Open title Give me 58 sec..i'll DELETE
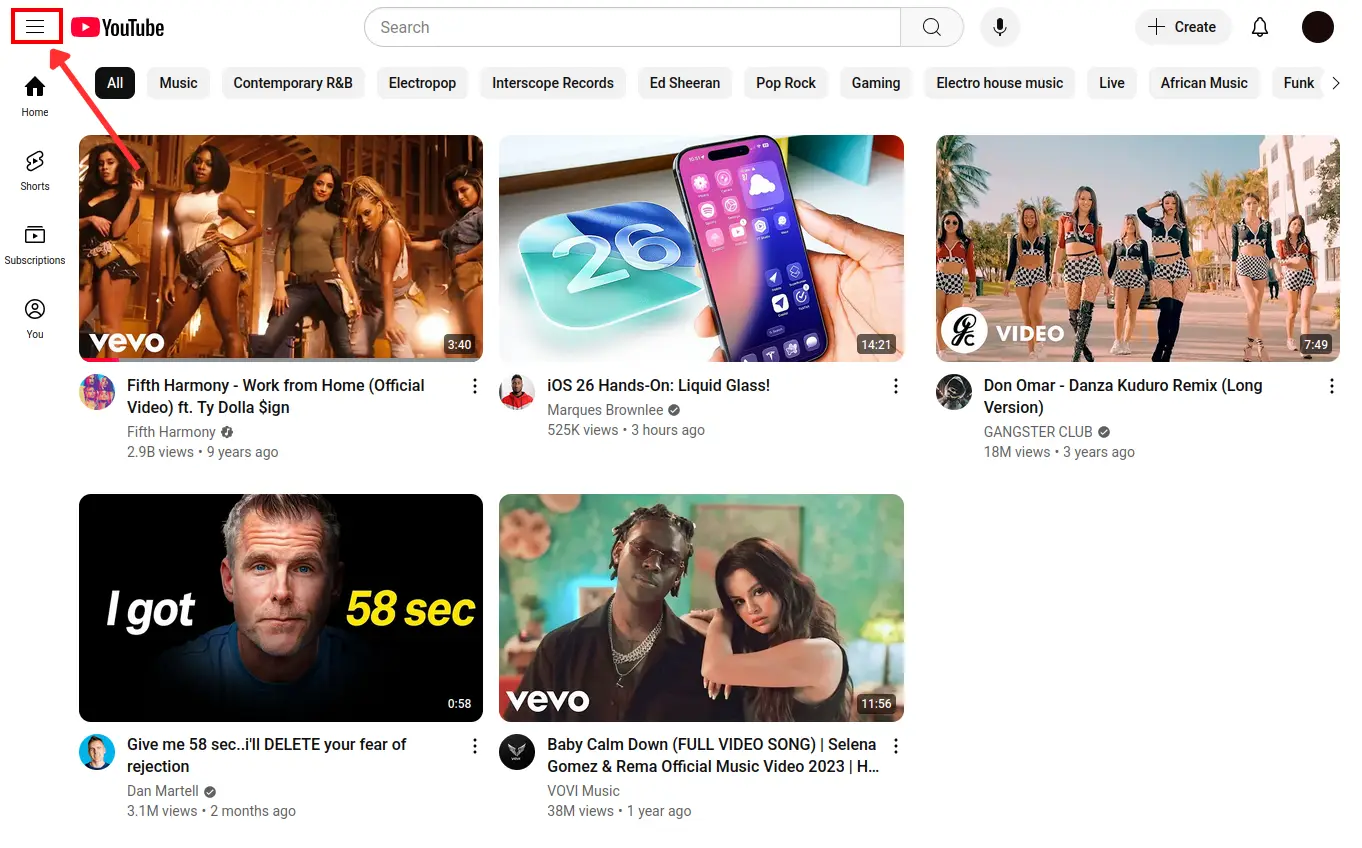The image size is (1362, 848). click(x=267, y=755)
